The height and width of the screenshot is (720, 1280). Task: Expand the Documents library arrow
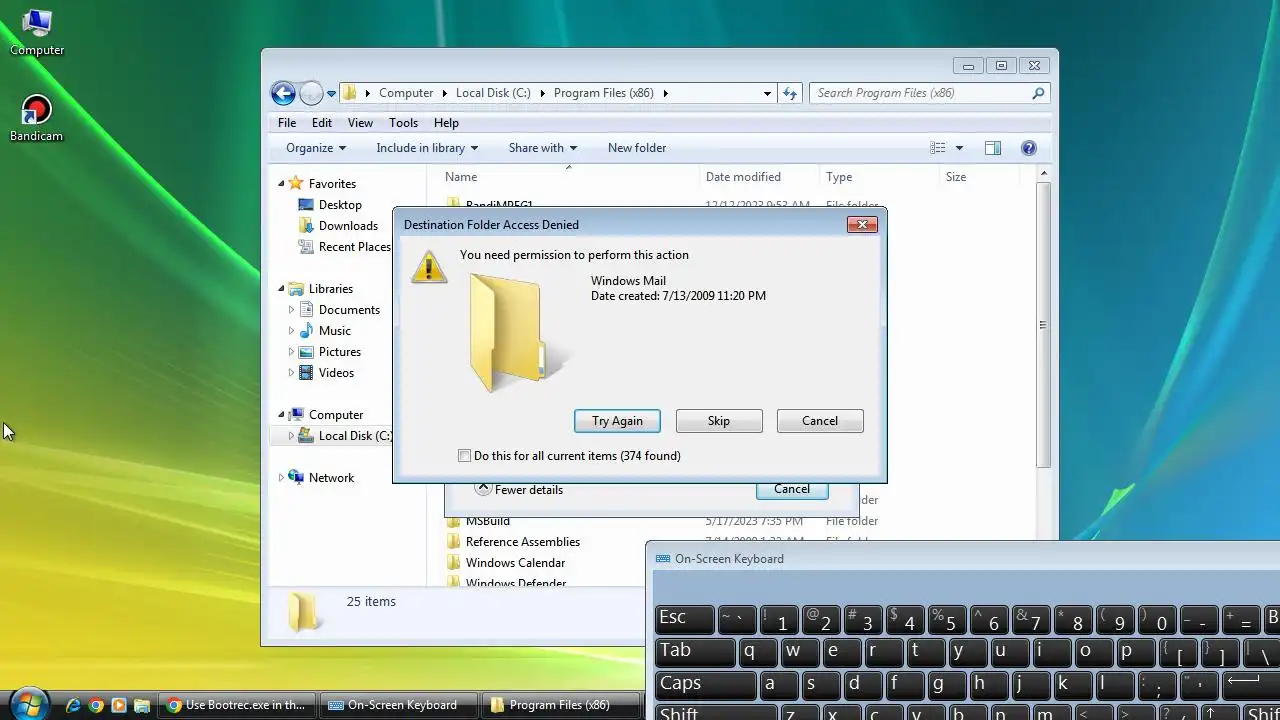(291, 310)
